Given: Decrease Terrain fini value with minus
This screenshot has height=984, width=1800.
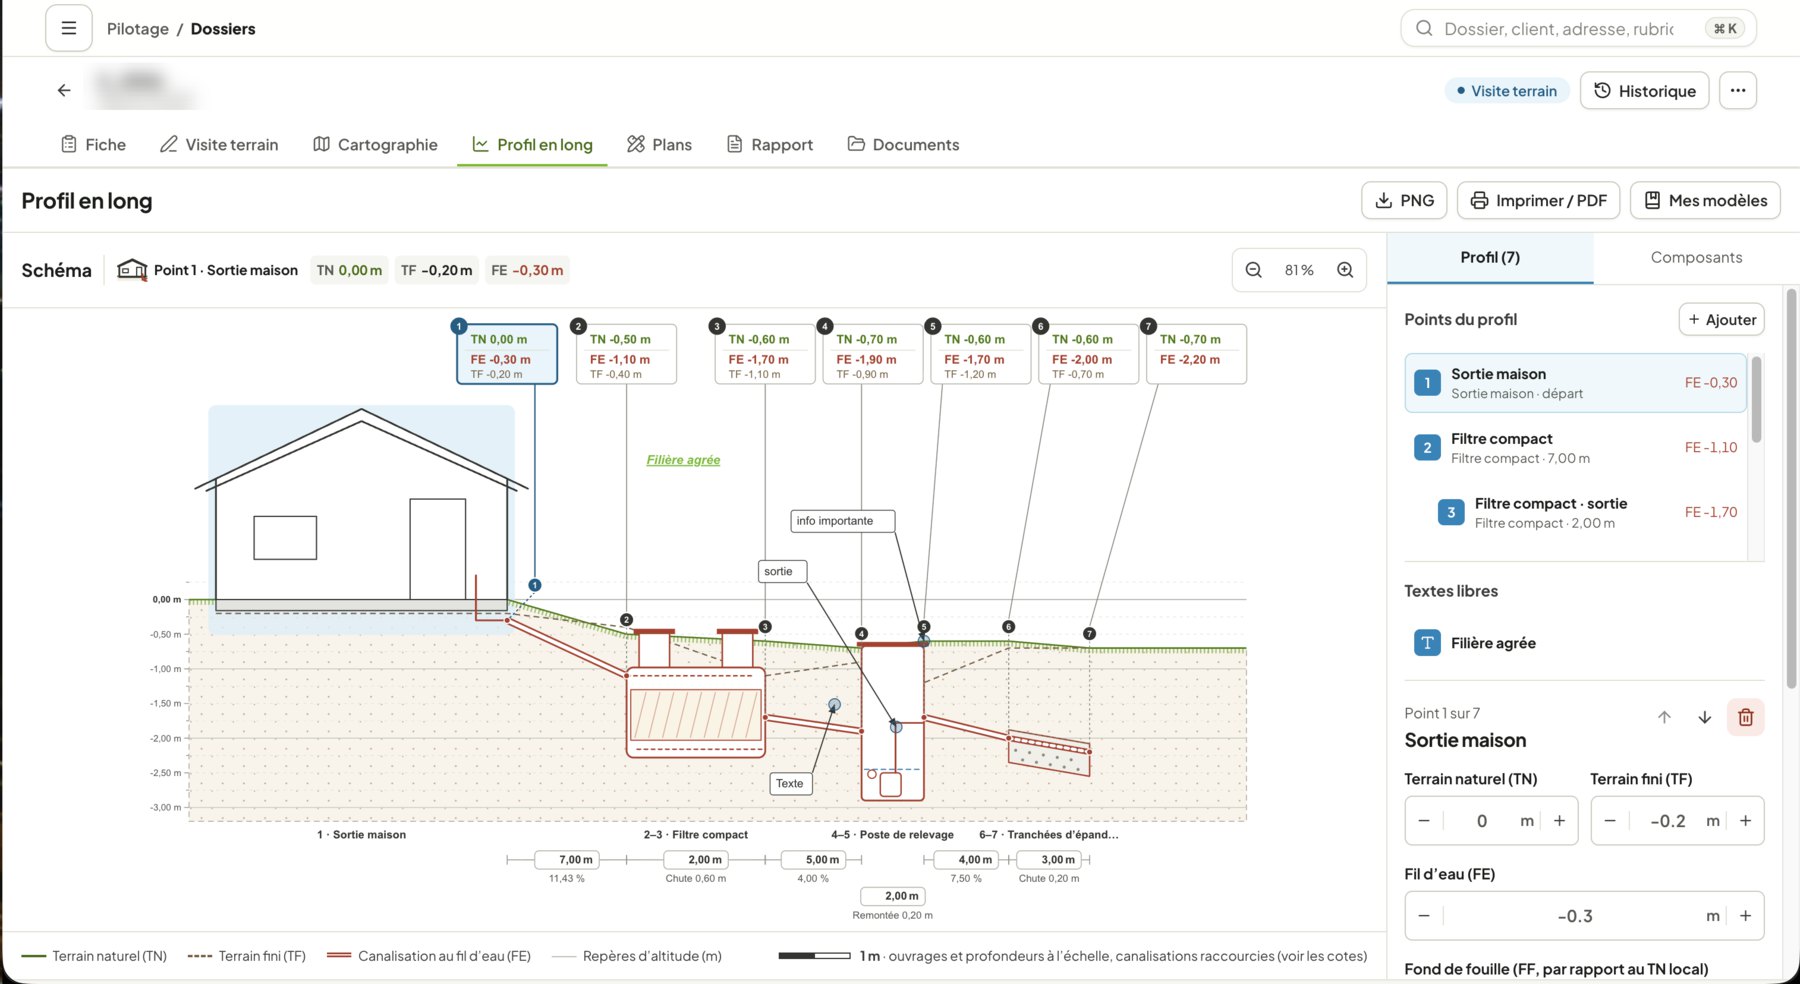Looking at the screenshot, I should pyautogui.click(x=1610, y=821).
